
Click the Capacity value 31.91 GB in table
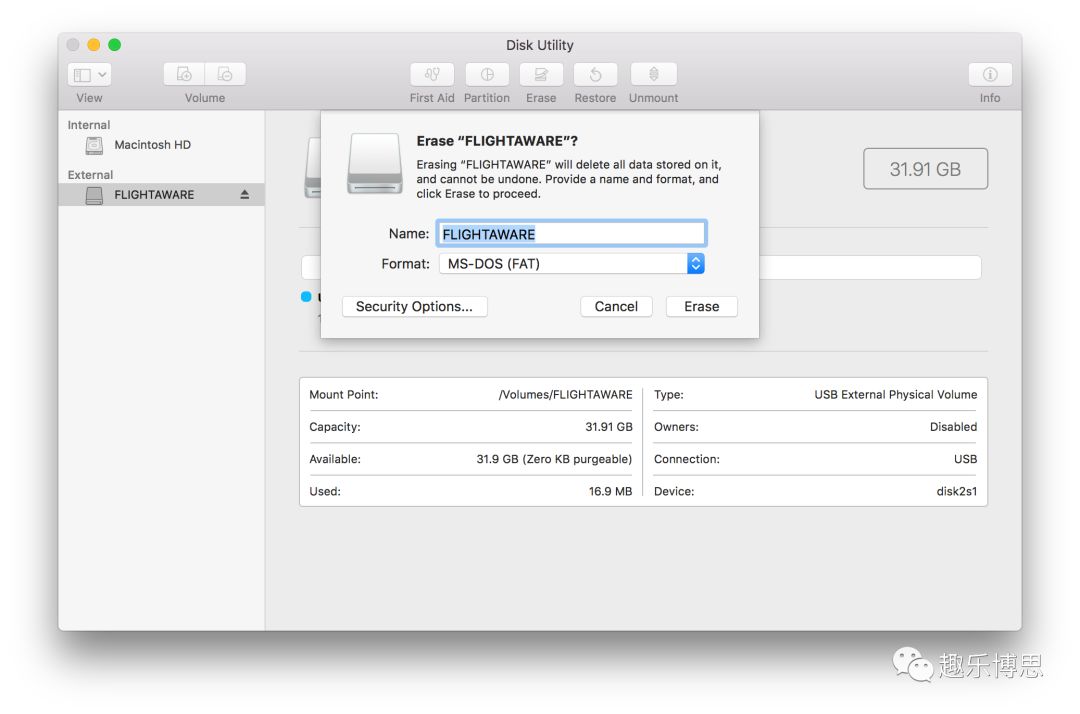click(609, 427)
